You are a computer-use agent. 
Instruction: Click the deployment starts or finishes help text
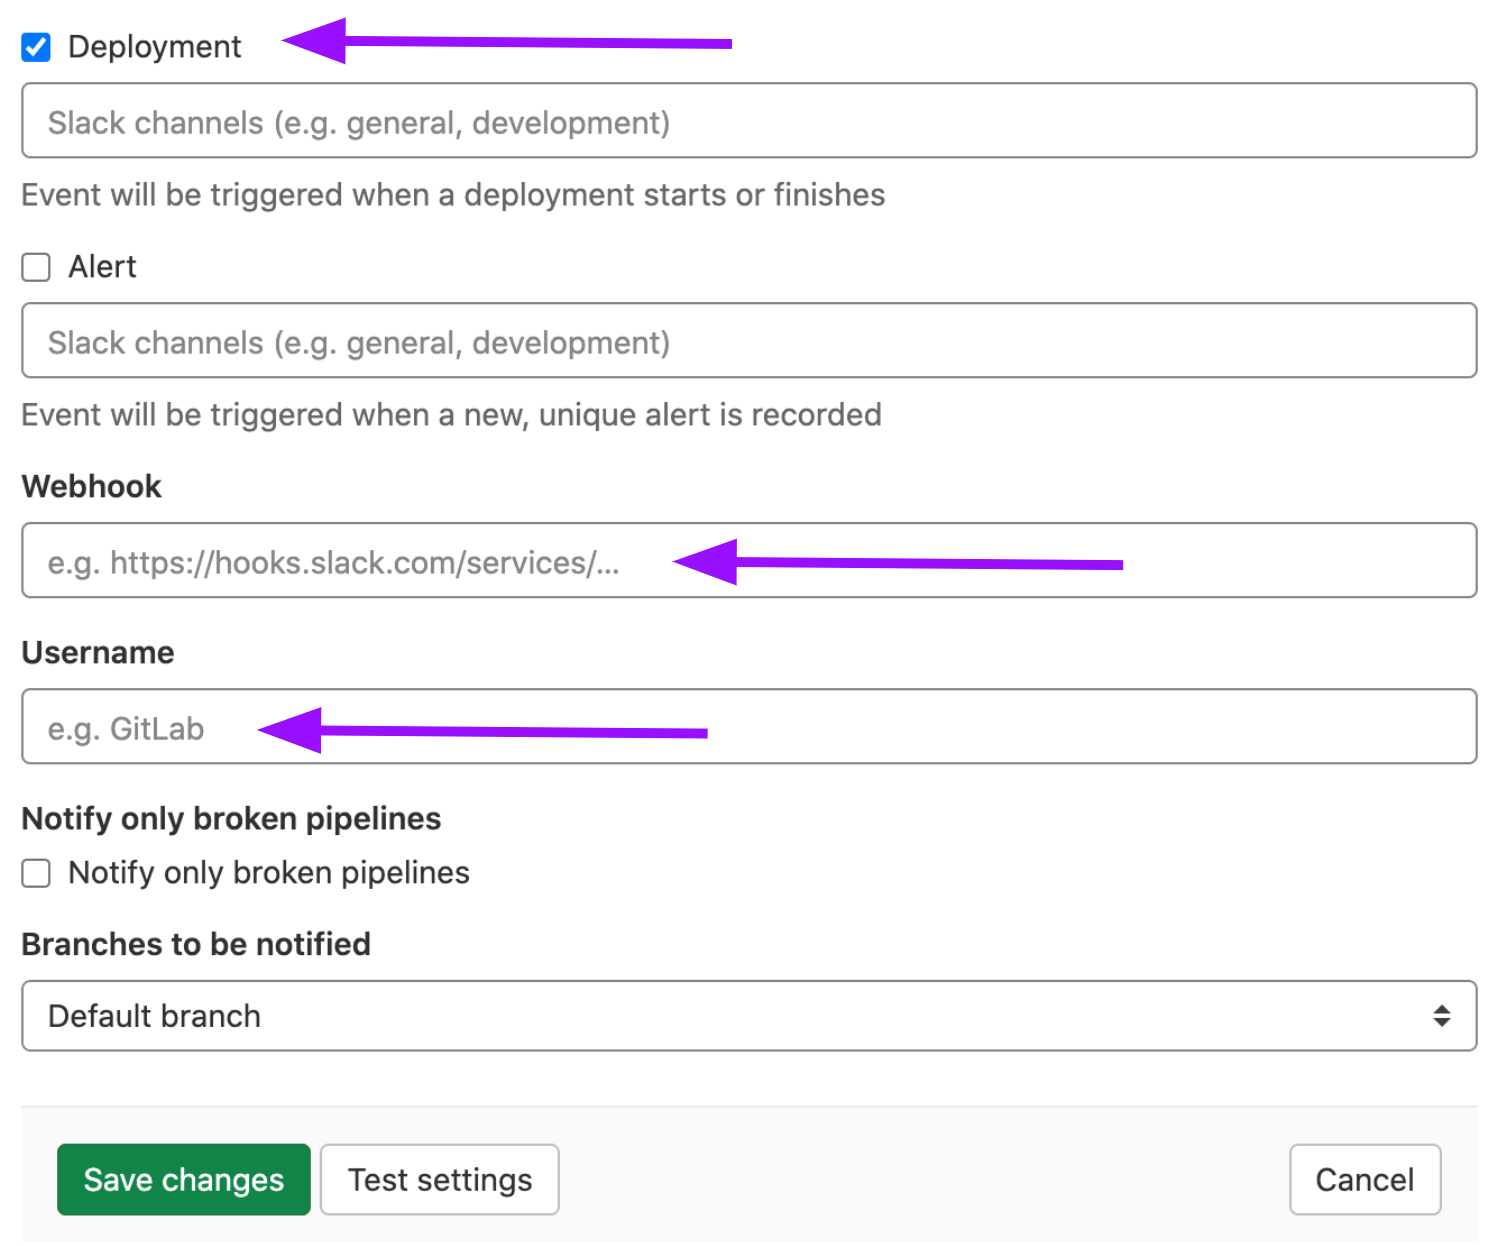453,195
